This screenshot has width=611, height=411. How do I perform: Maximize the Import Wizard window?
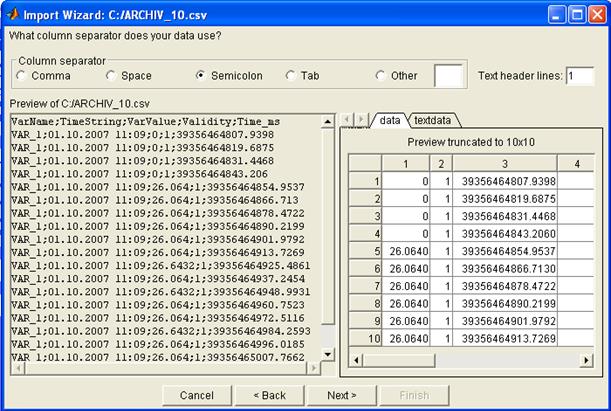click(576, 14)
